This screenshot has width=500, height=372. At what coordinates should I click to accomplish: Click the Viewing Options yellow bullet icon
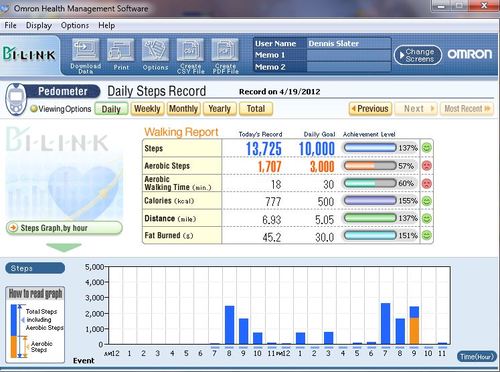tap(33, 109)
